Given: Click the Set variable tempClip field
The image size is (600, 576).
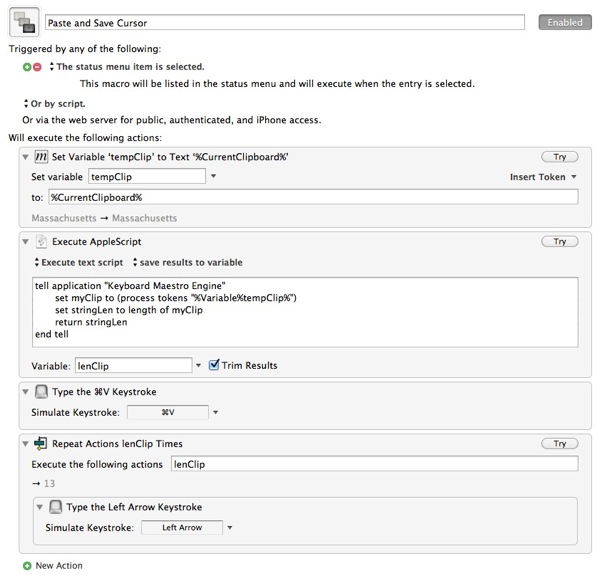Looking at the screenshot, I should click(x=147, y=176).
